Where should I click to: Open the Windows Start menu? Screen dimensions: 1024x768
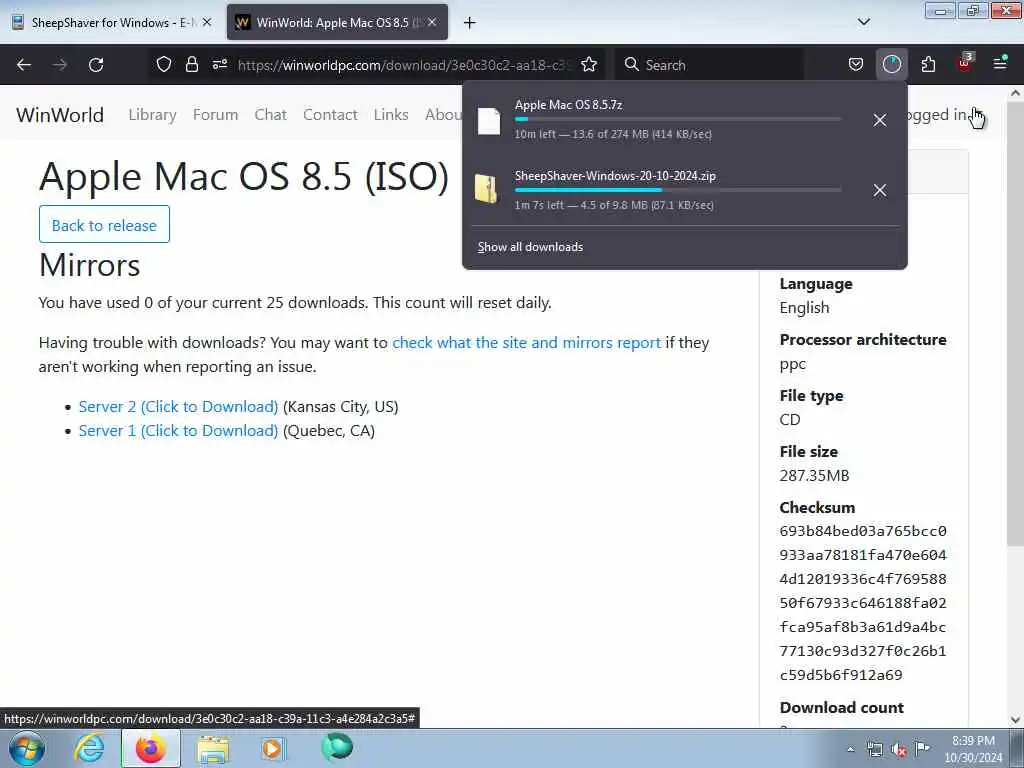(x=27, y=748)
